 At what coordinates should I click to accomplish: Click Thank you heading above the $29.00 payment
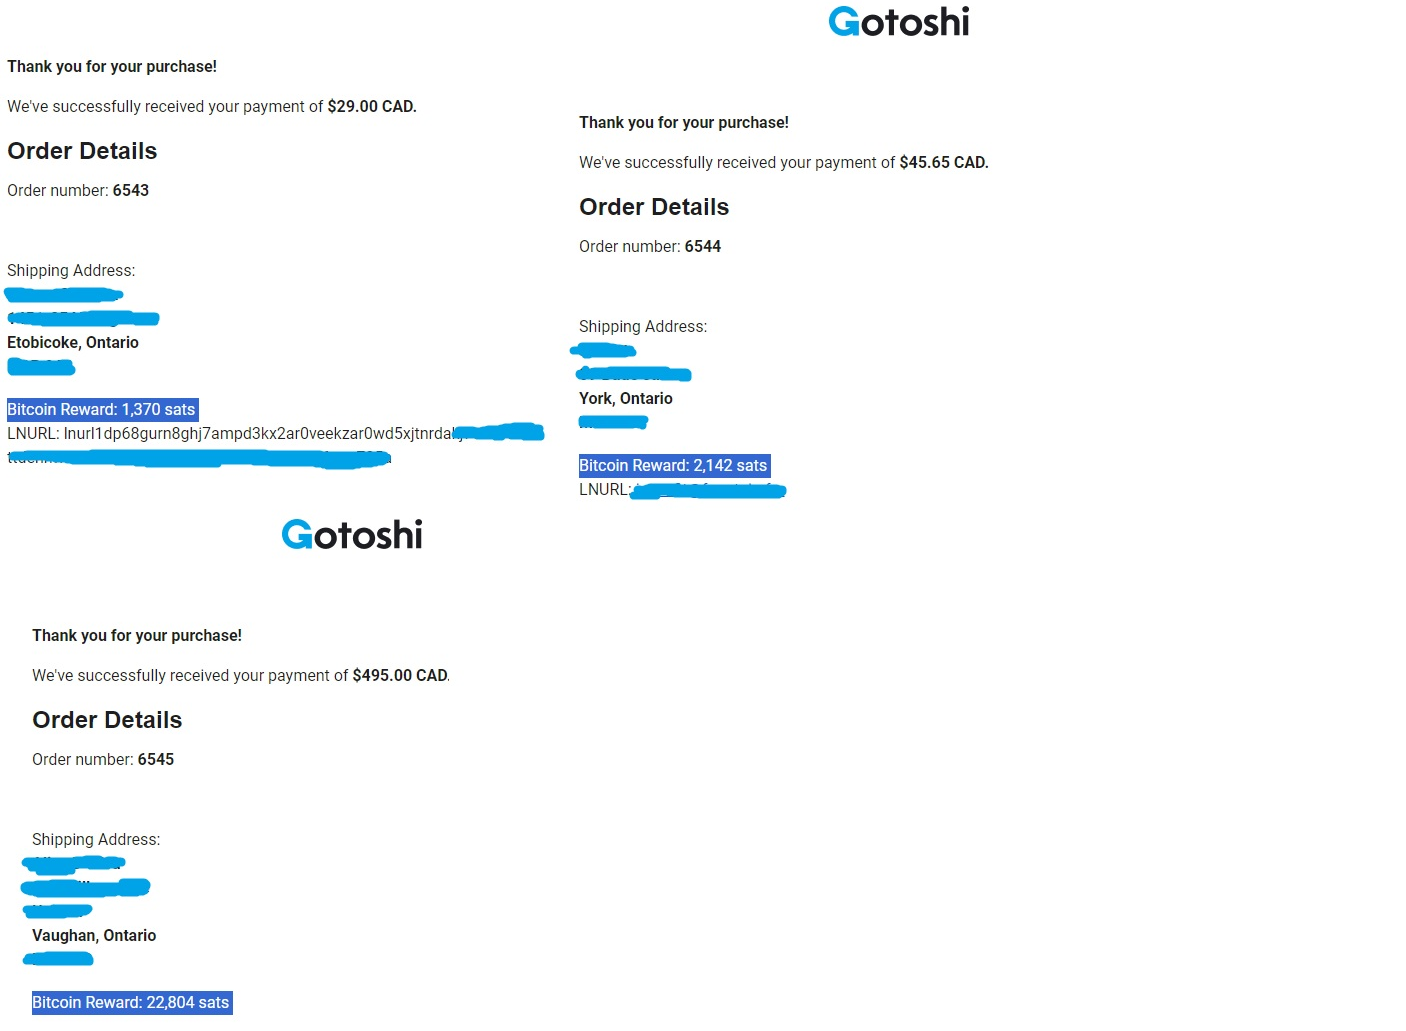coord(112,67)
